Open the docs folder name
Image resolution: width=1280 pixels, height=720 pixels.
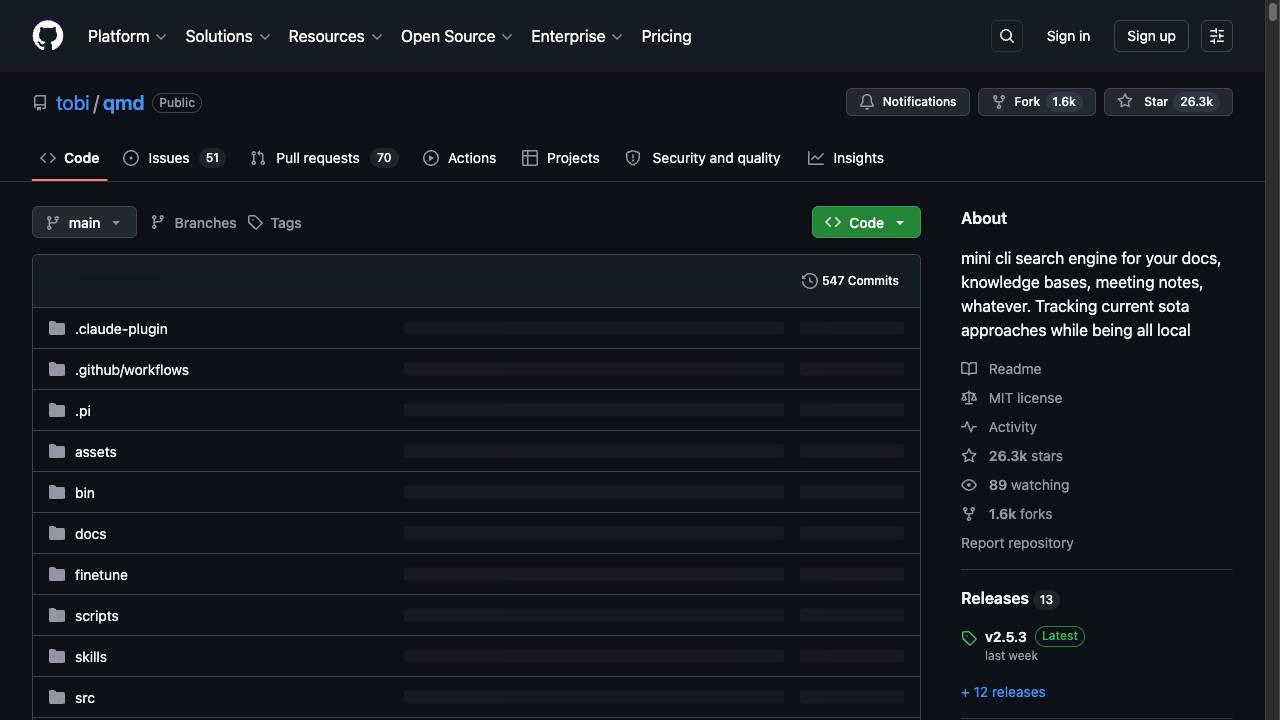90,534
